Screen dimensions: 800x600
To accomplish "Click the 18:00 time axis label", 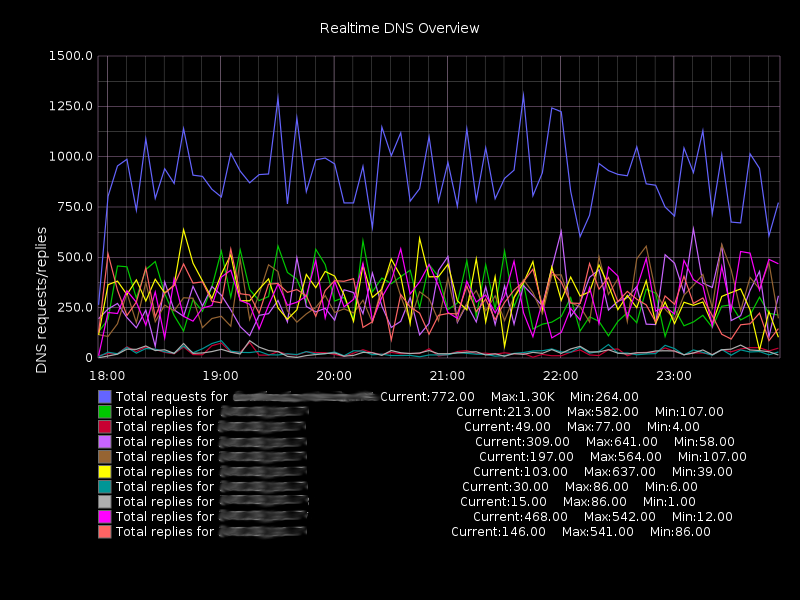I will (x=107, y=376).
